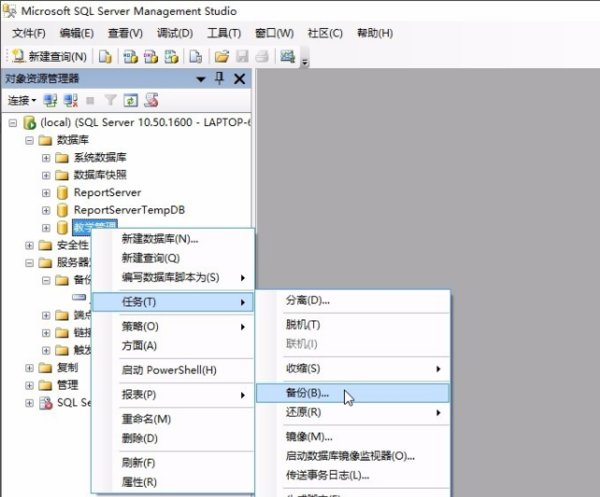Expand the 数据库快照 folder
Image resolution: width=600 pixels, height=497 pixels.
pos(46,175)
